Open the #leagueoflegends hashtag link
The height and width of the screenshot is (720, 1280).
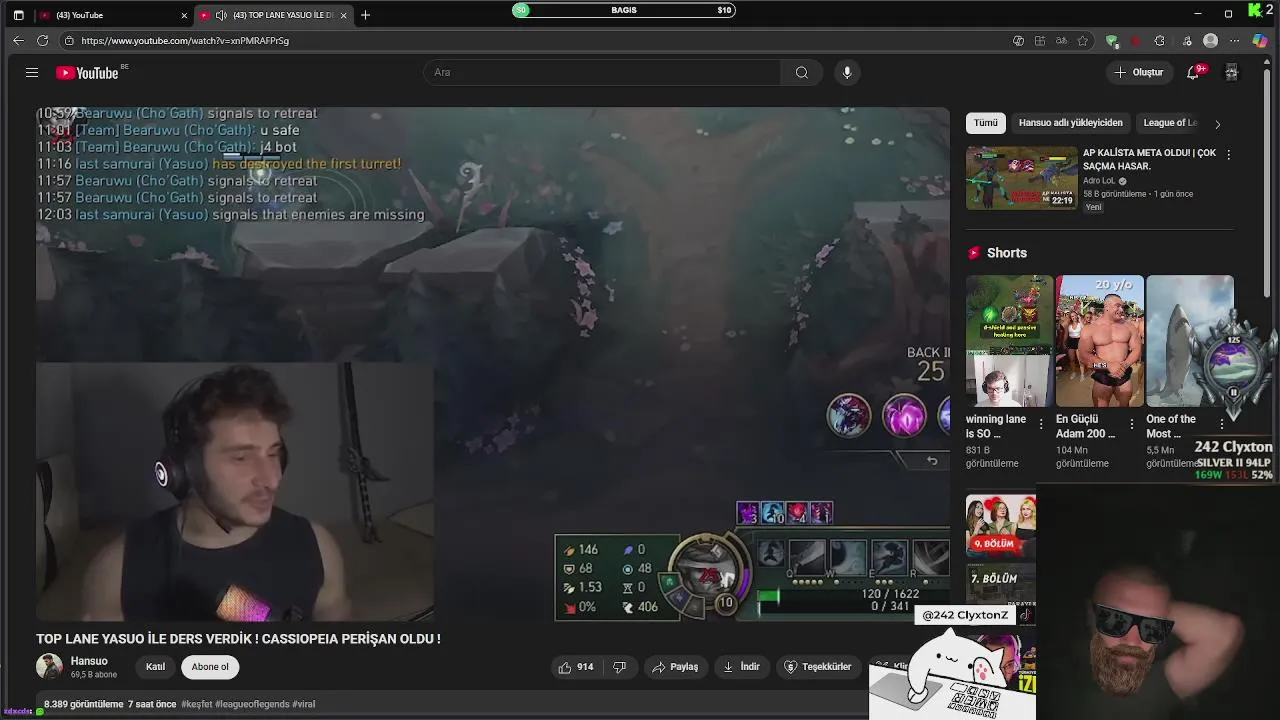[x=254, y=704]
